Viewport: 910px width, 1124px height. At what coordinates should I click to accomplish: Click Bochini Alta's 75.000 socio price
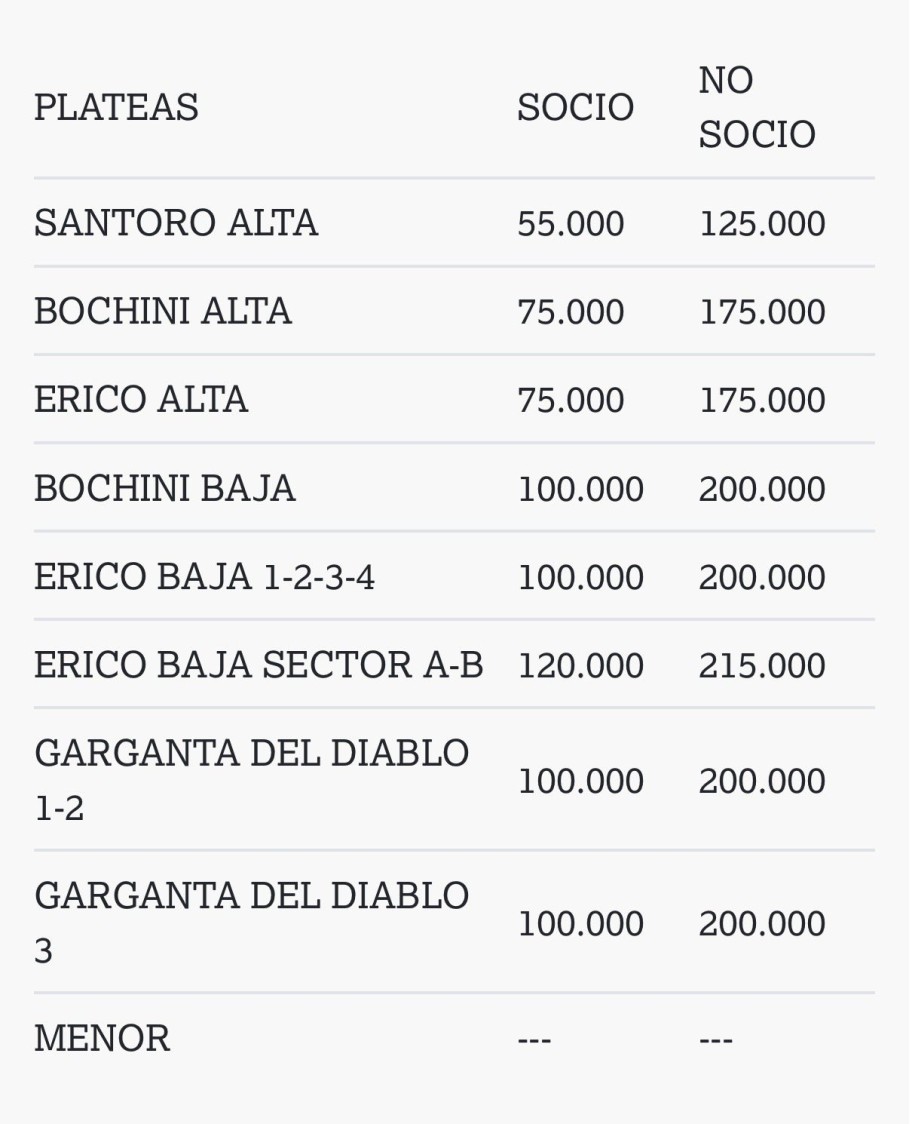click(x=570, y=312)
